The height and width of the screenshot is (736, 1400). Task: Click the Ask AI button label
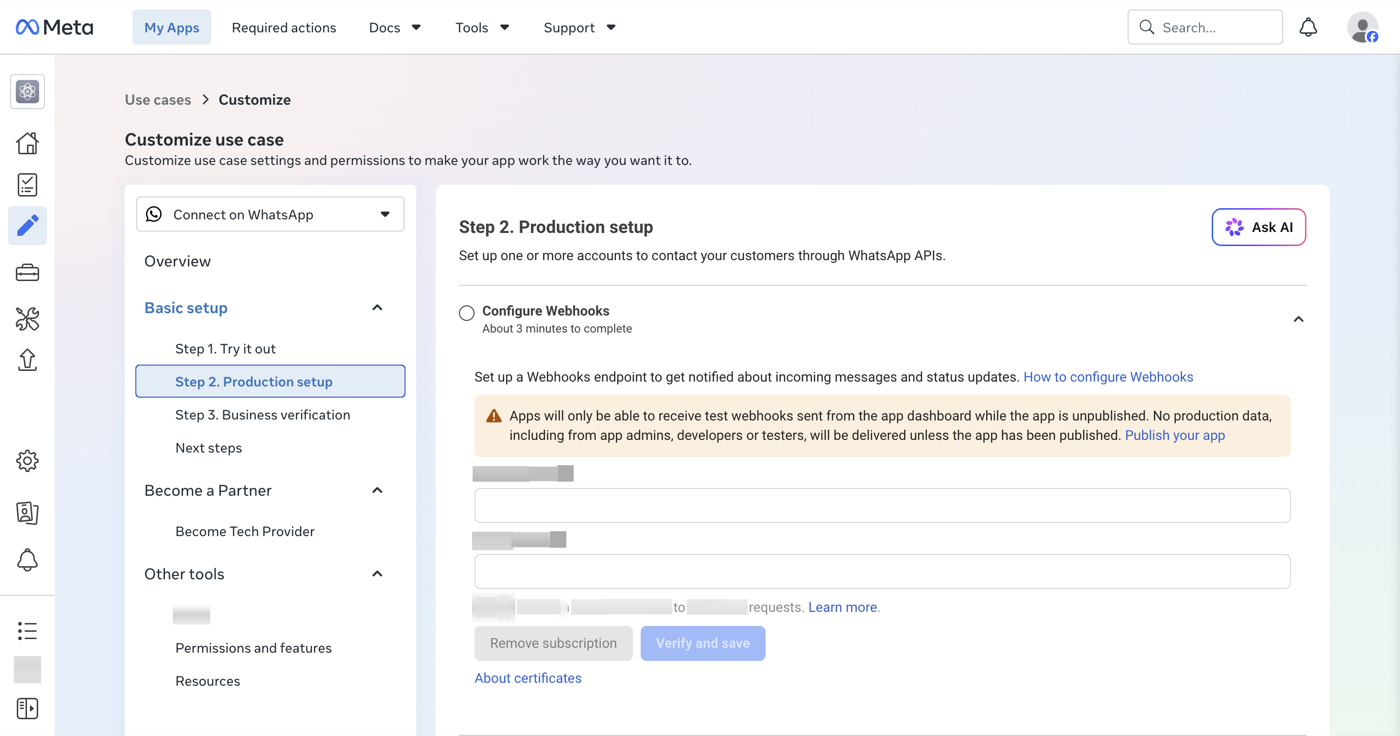coord(1272,227)
